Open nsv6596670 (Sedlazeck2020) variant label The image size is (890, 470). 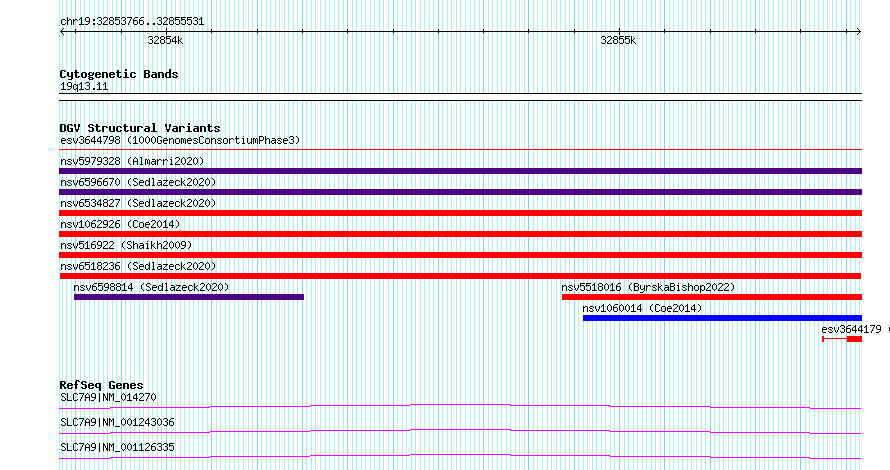138,182
